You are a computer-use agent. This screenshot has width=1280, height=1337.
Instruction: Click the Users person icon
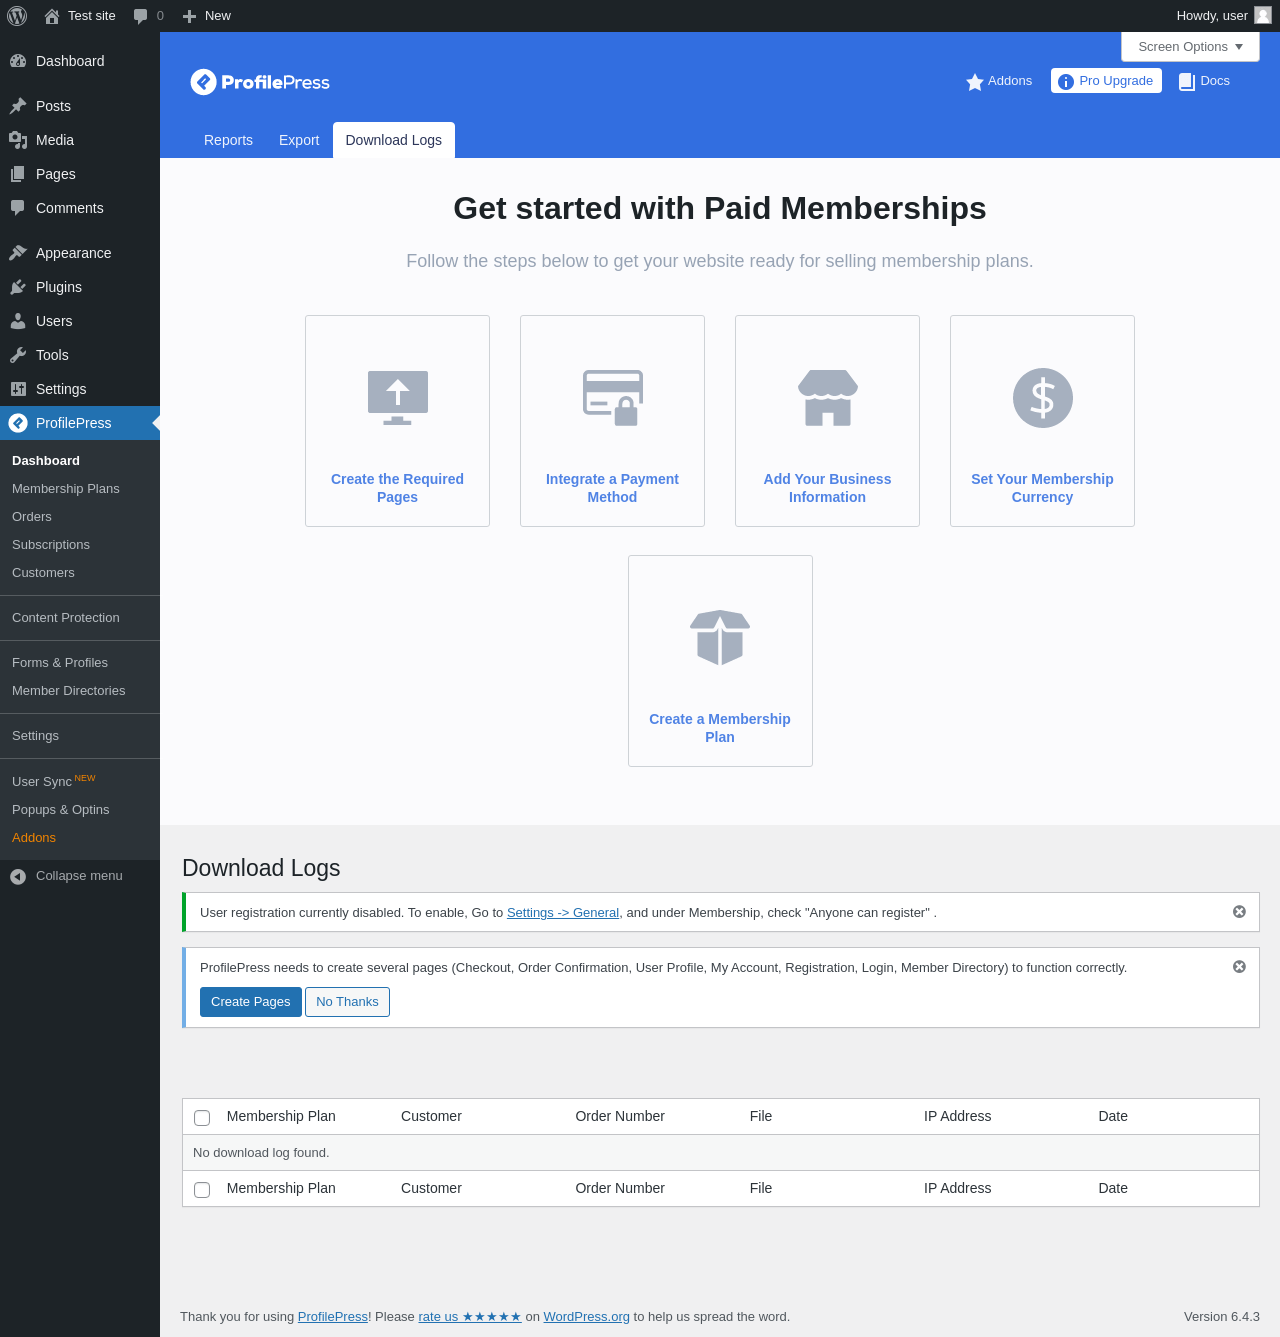click(18, 321)
